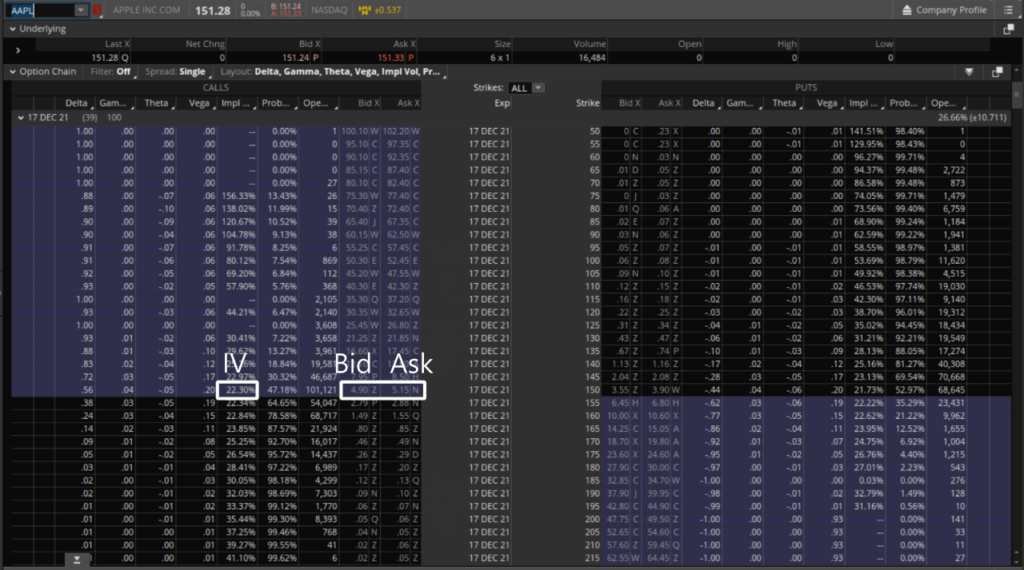The height and width of the screenshot is (570, 1024).
Task: Pop out the Underlying section with its detach icon
Action: click(x=1008, y=29)
